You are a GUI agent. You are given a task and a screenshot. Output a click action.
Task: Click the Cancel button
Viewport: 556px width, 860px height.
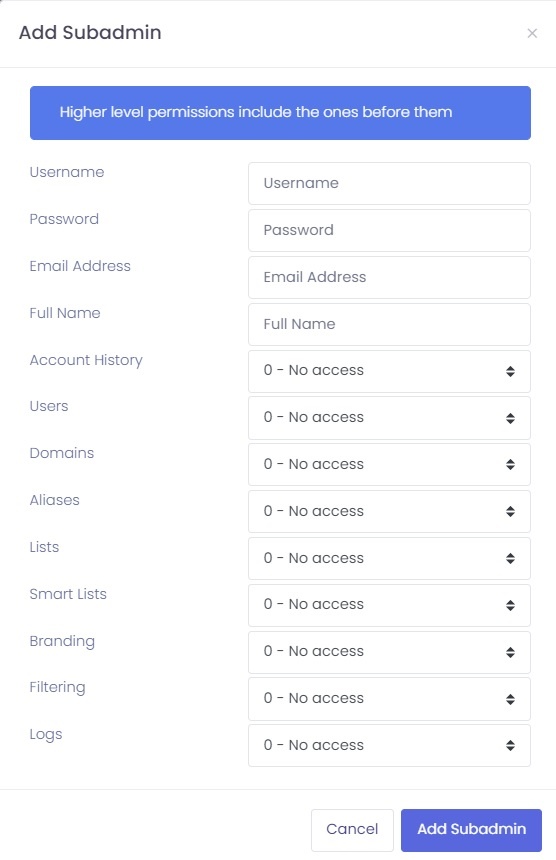pos(352,830)
